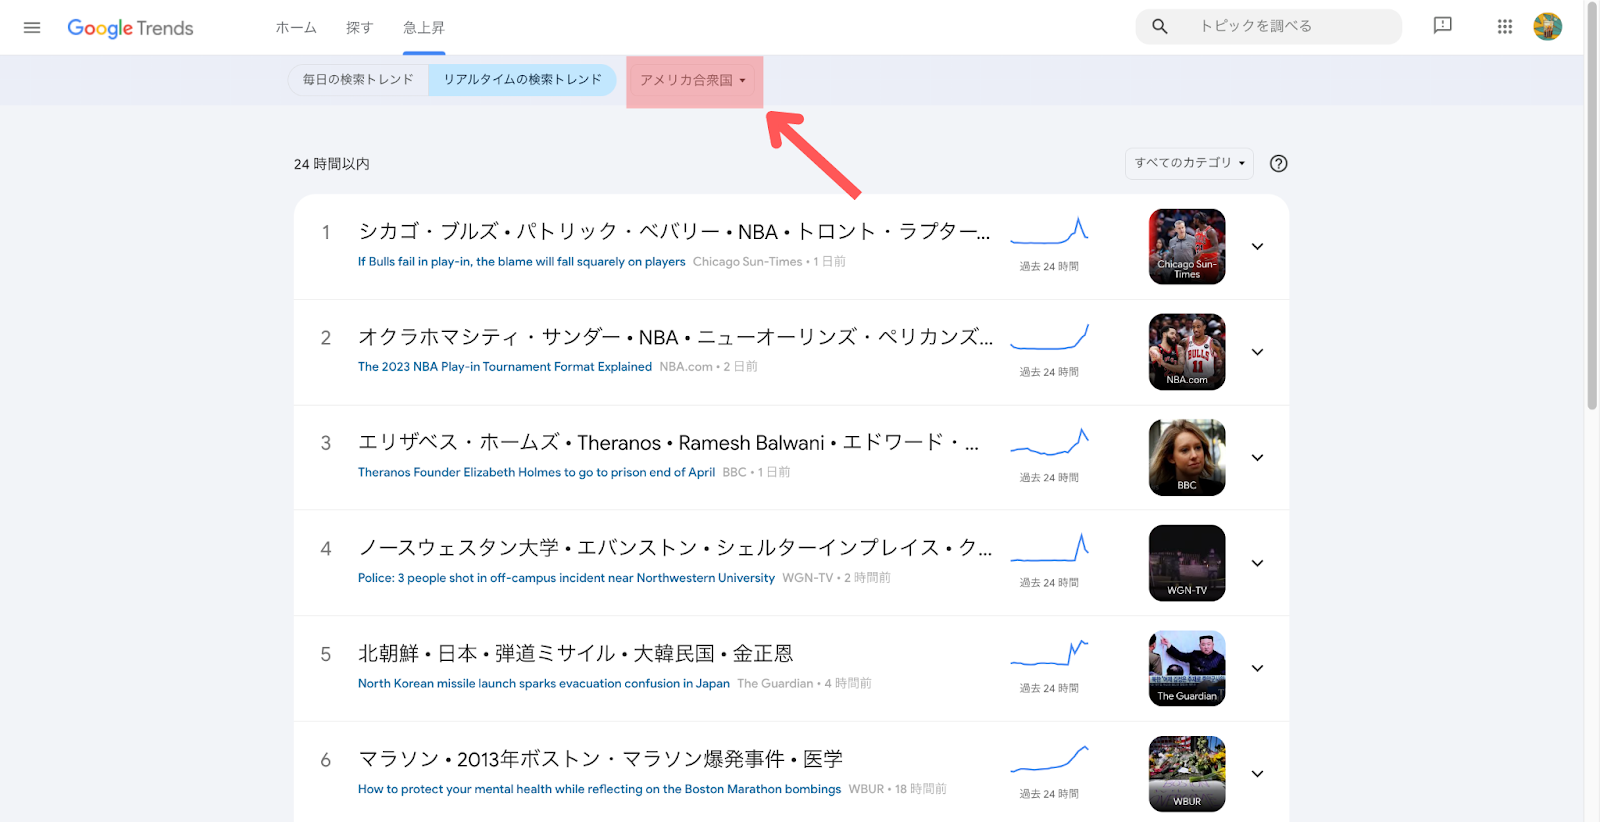Screen dimensions: 1600x822
Task: Open NBA.com thumbnail
Action: [1187, 352]
